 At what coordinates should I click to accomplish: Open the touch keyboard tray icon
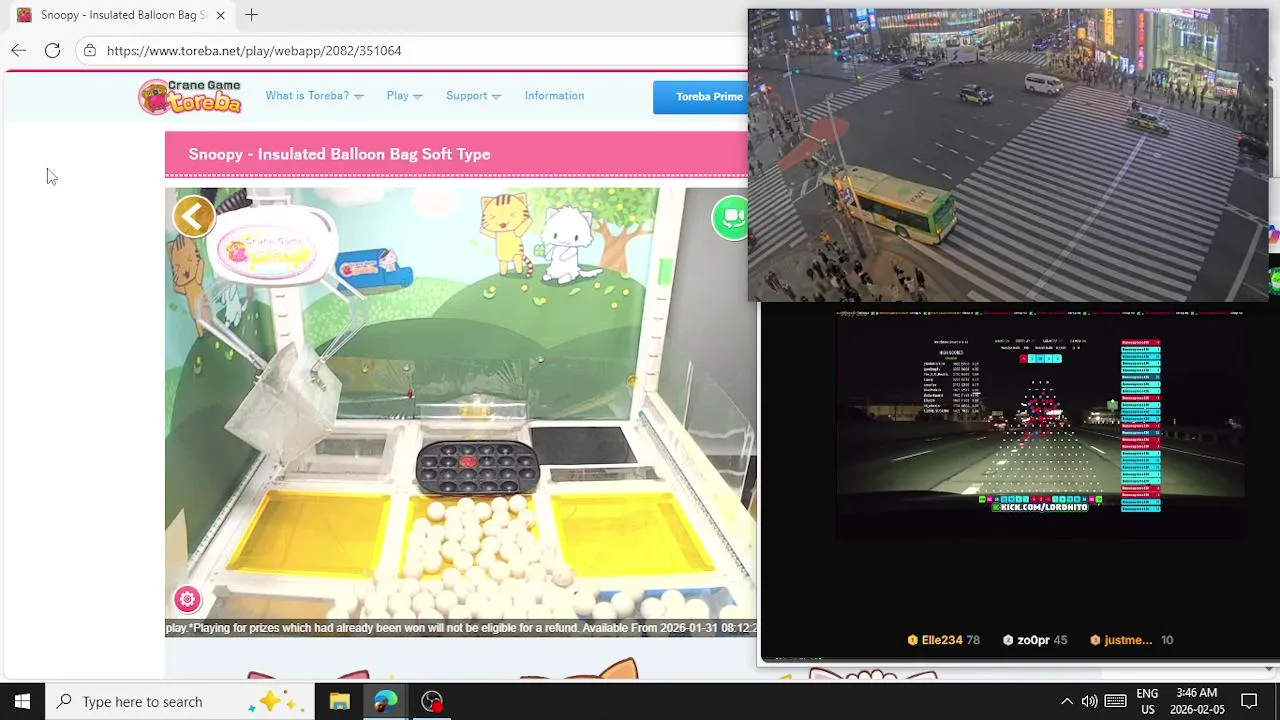point(1115,701)
